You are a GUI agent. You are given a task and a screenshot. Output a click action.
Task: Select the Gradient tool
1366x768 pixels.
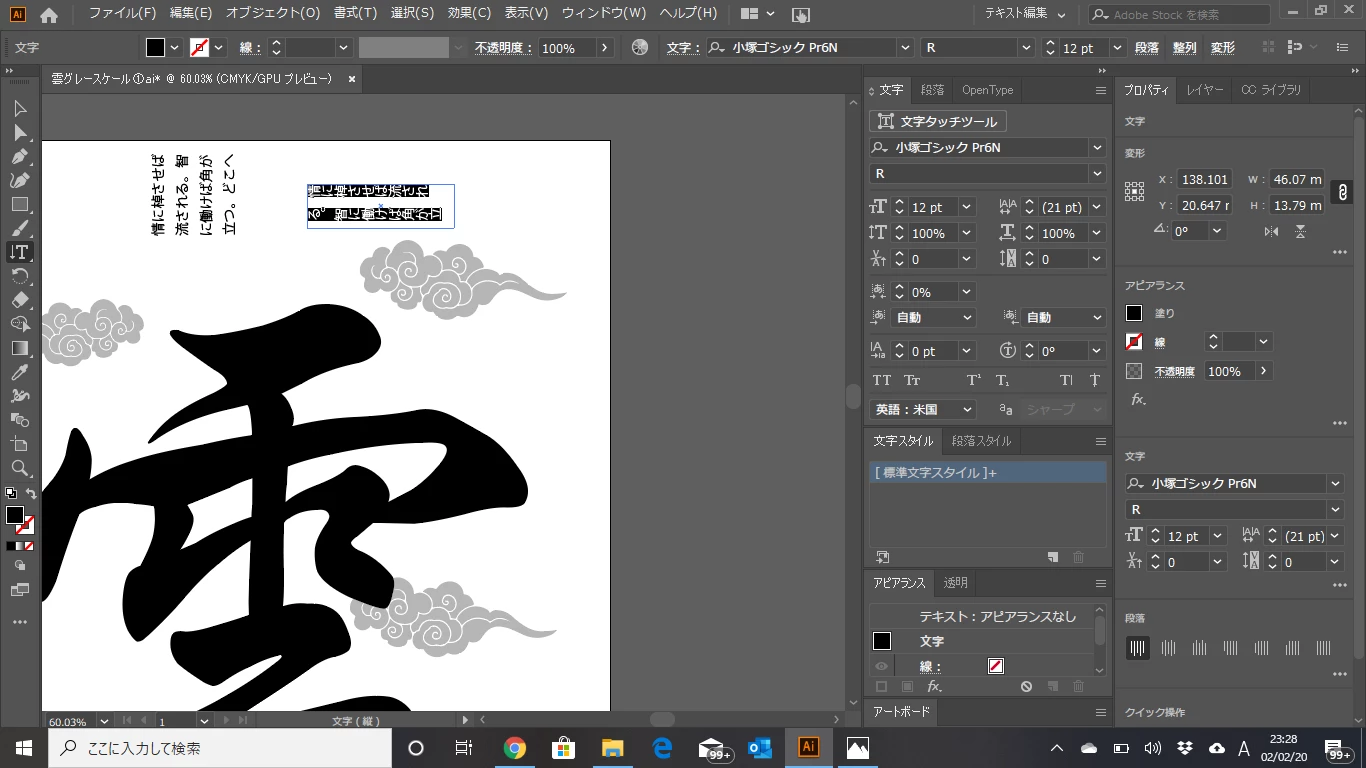19,348
